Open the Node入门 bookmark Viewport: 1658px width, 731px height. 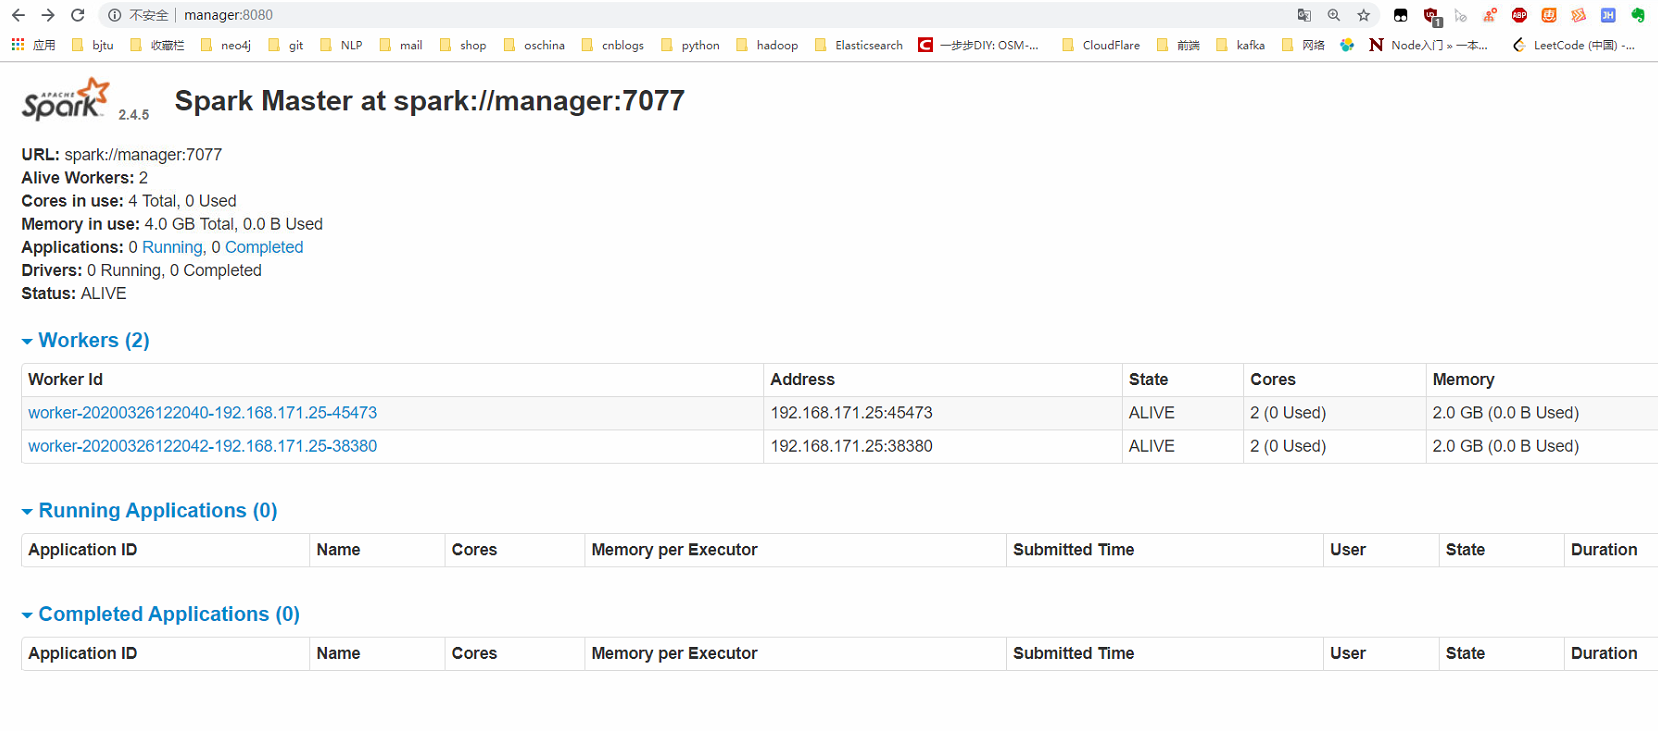(1429, 45)
